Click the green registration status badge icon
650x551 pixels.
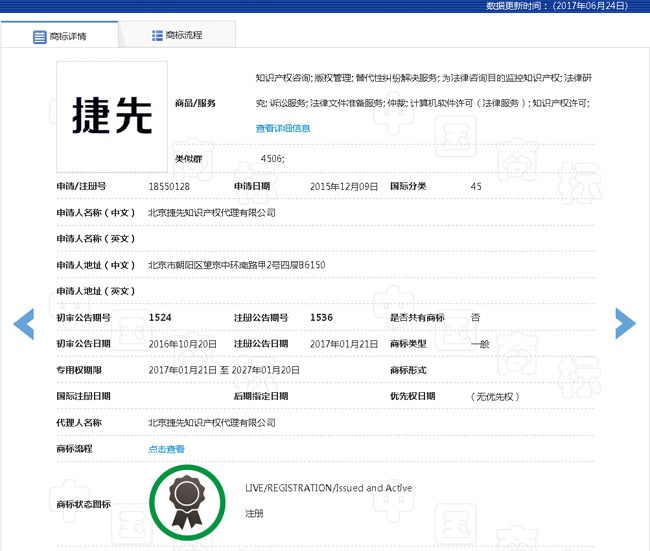[187, 502]
